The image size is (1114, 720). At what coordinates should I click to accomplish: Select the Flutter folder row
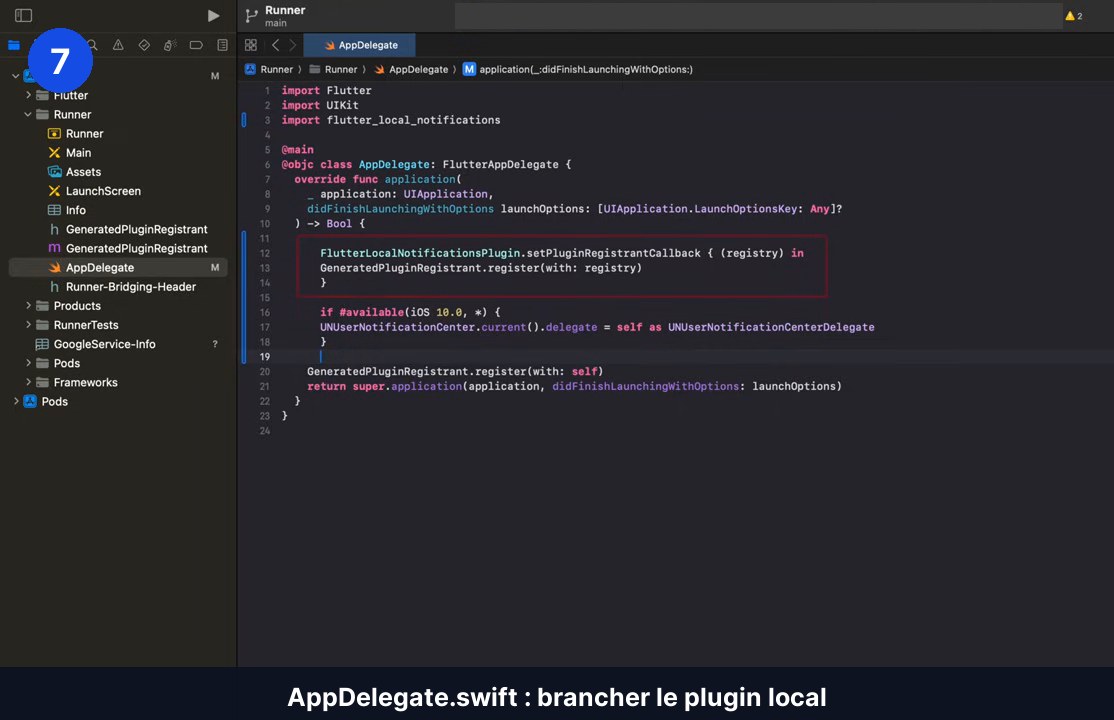point(118,95)
